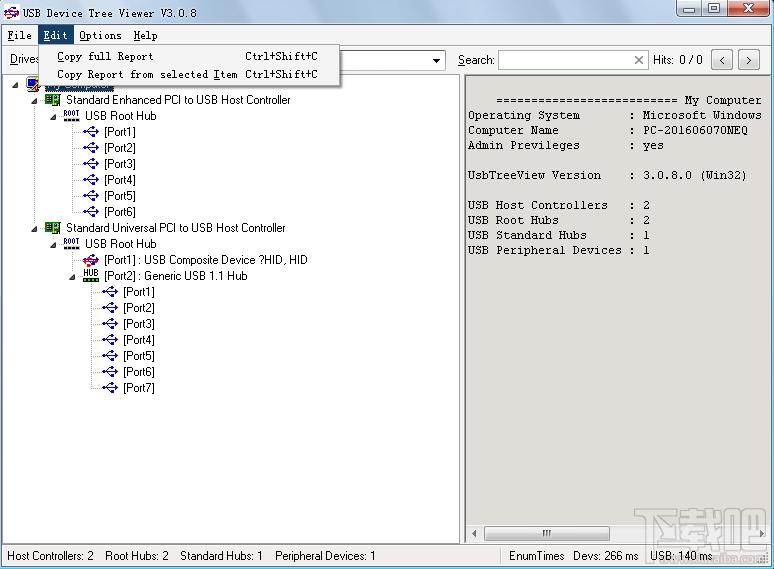Click the app icon in title bar
Screen dimensions: 774x569
click(11, 13)
